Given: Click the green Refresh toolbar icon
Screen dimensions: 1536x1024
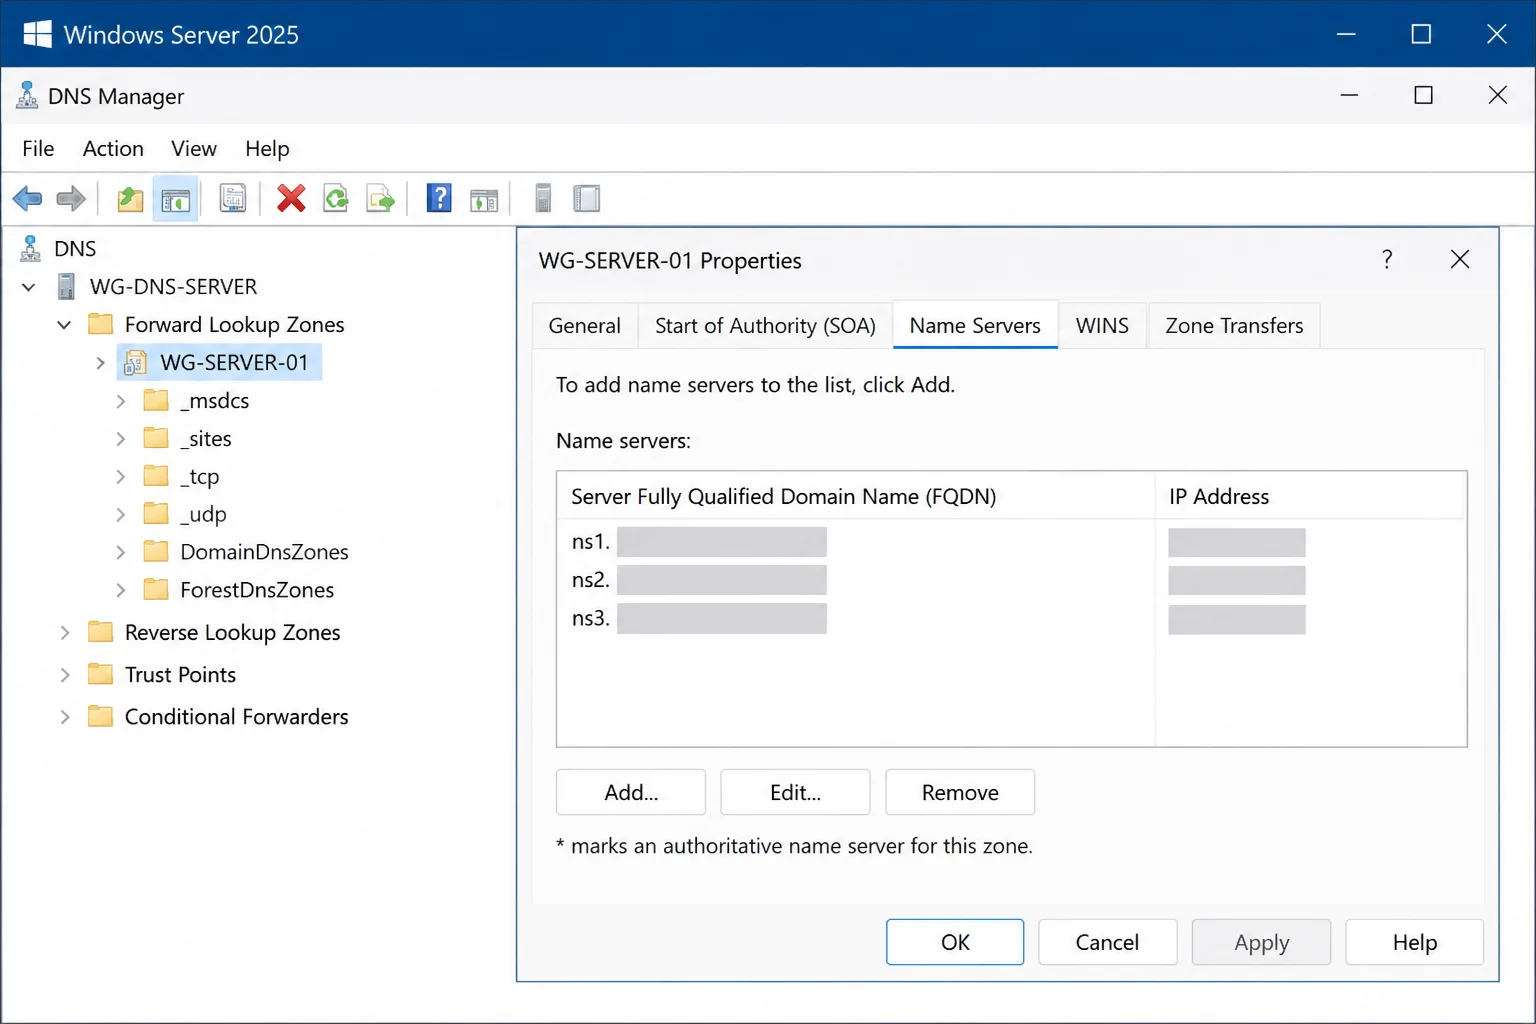Looking at the screenshot, I should click(336, 199).
